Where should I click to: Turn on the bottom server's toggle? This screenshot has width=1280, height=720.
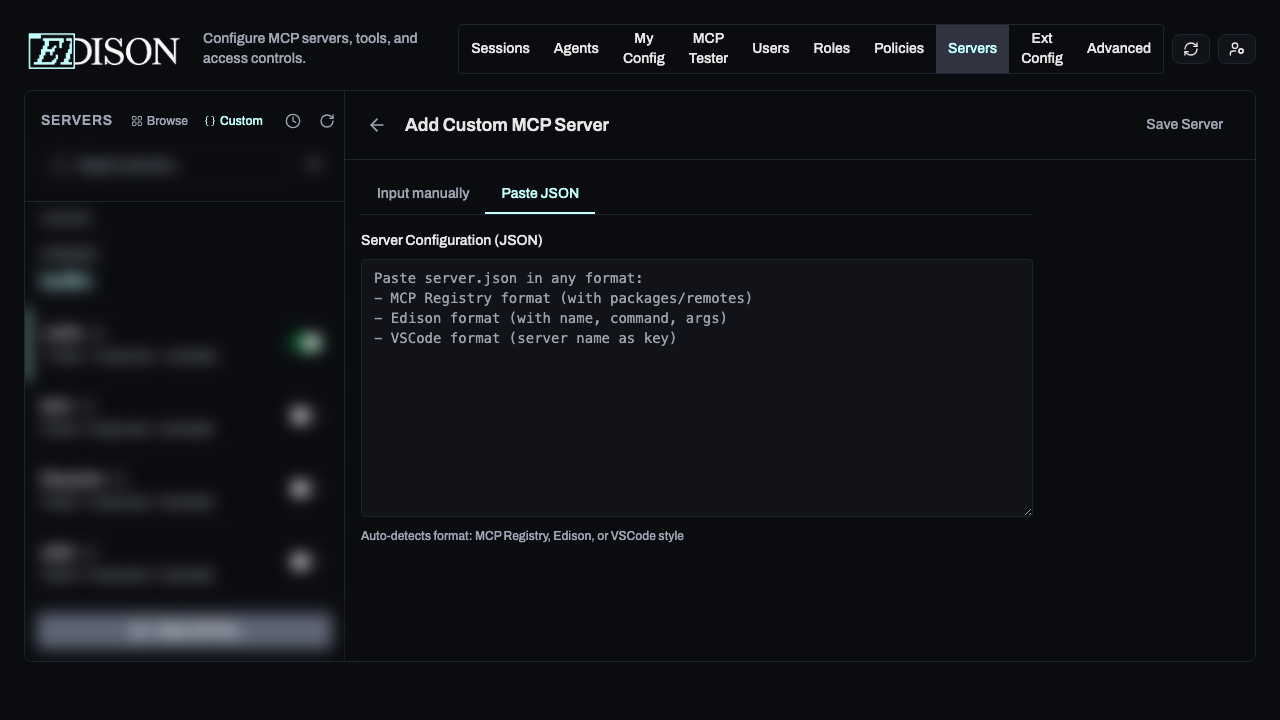click(x=301, y=562)
